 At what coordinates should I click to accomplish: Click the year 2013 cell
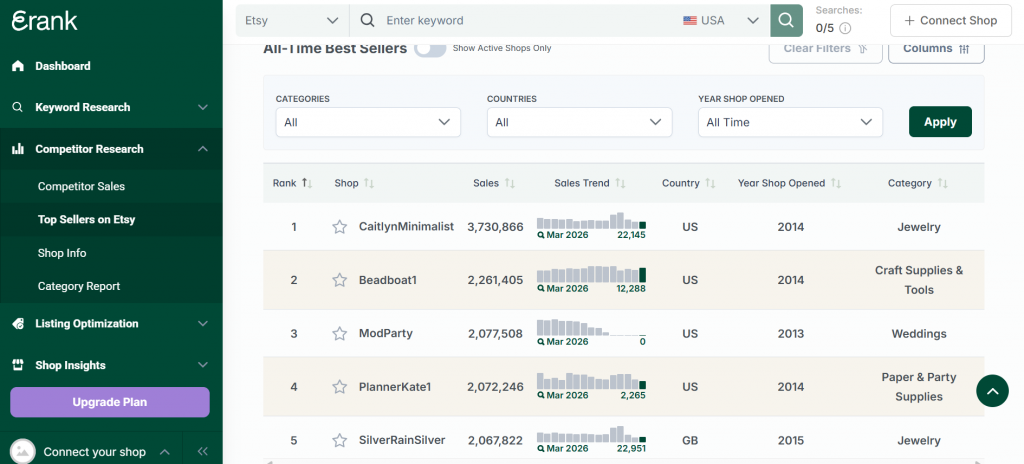click(790, 334)
